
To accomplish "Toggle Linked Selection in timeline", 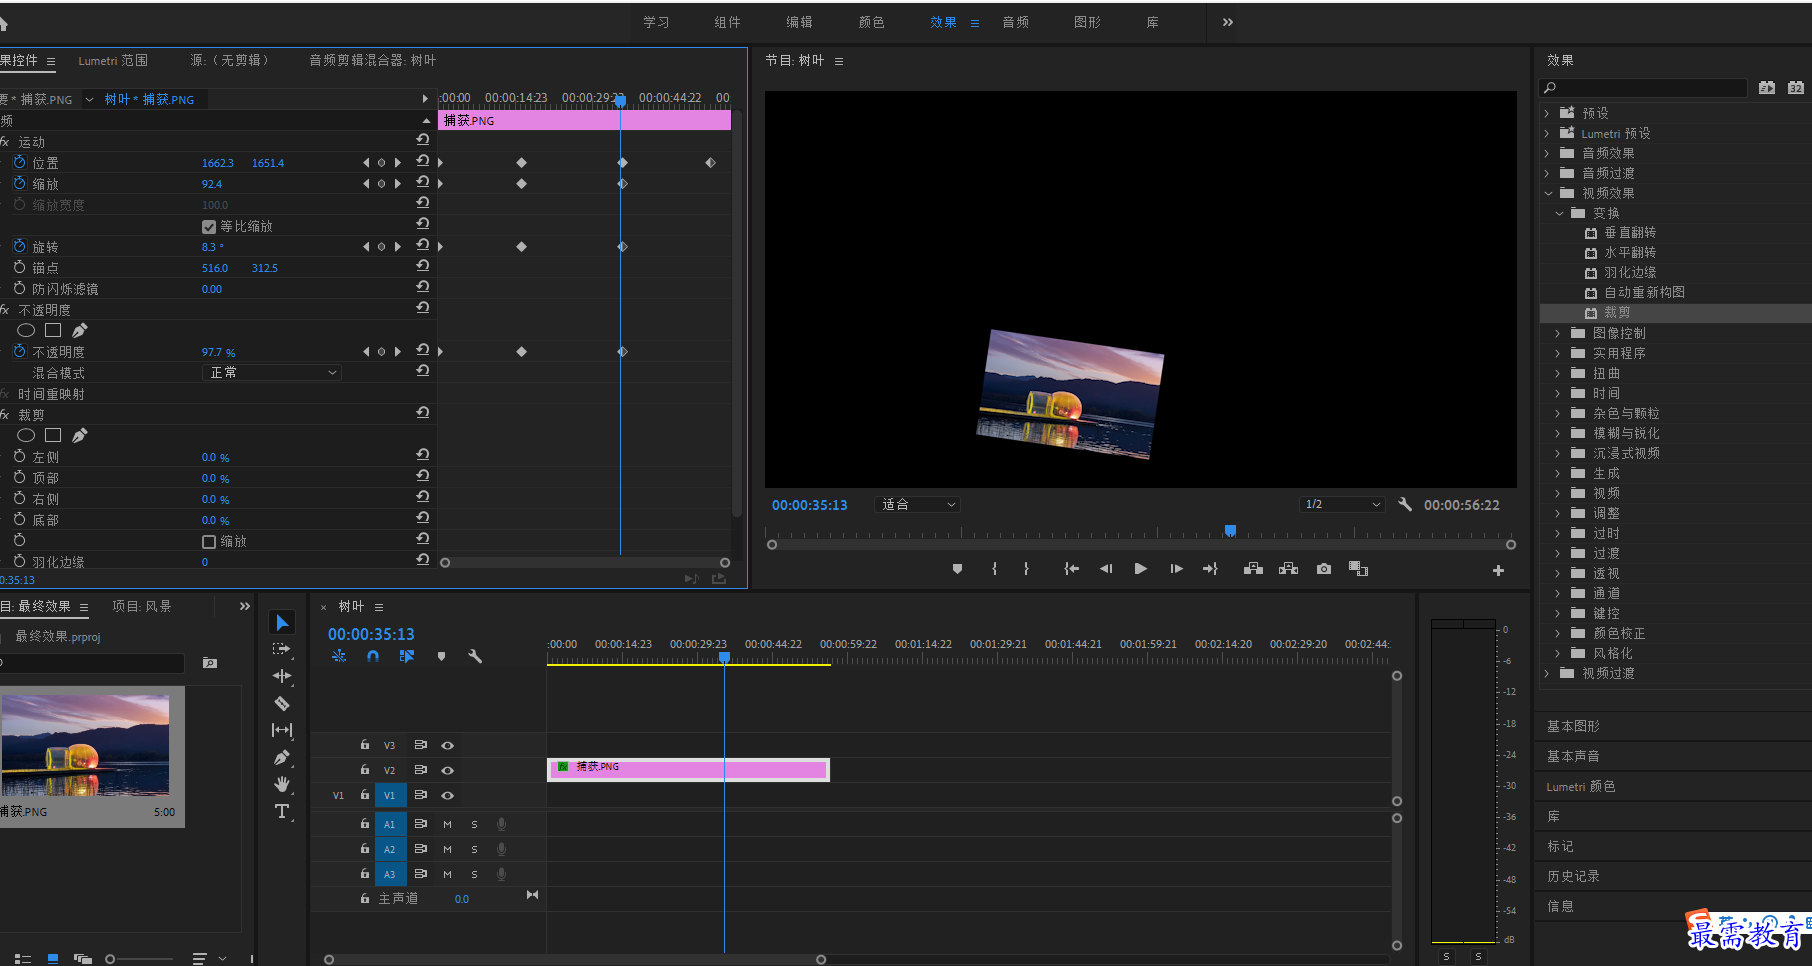I will 406,656.
